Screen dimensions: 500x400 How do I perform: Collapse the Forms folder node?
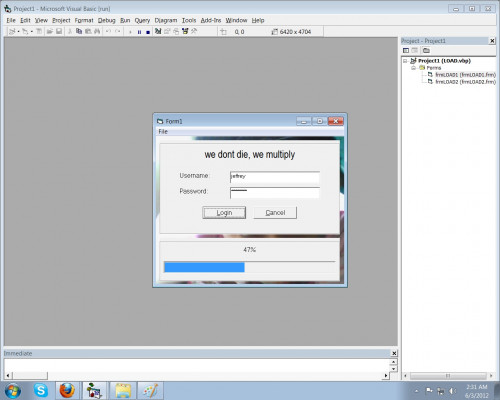tap(414, 68)
